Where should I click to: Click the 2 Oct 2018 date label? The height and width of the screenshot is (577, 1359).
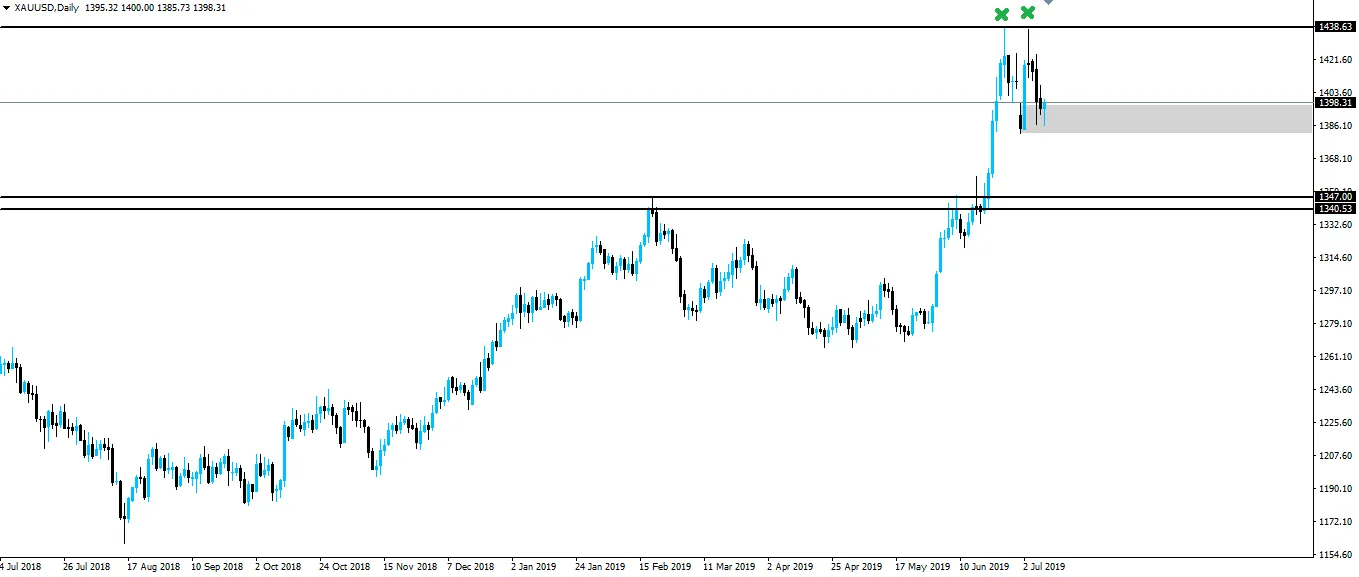pyautogui.click(x=278, y=566)
